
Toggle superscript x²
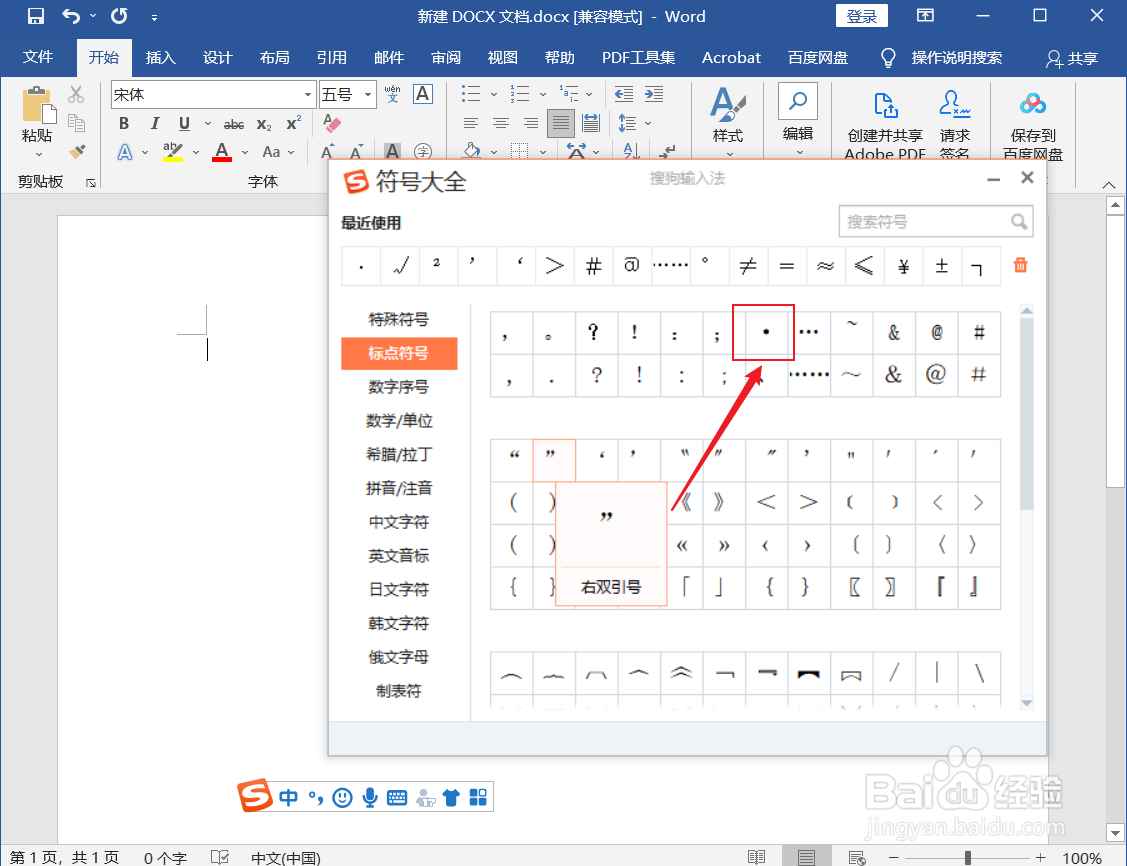293,124
